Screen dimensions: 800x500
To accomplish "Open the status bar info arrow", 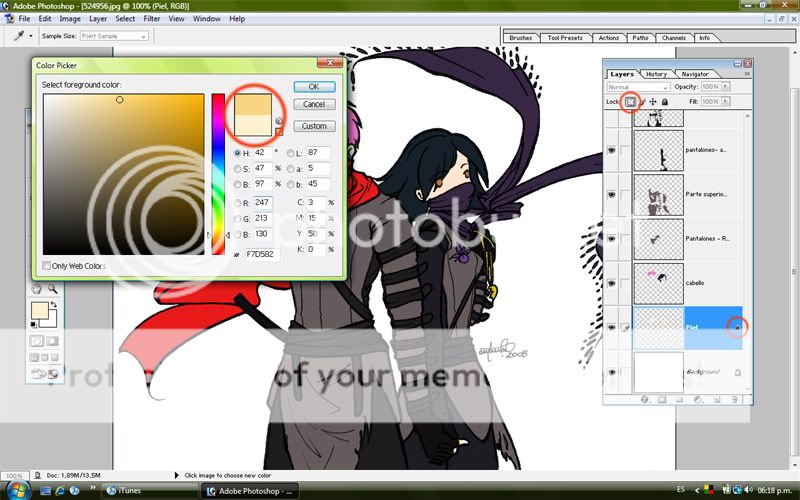I will coord(177,475).
